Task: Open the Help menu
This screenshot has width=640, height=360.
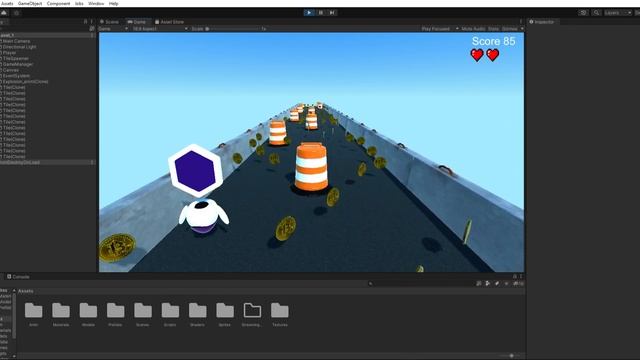Action: (113, 3)
